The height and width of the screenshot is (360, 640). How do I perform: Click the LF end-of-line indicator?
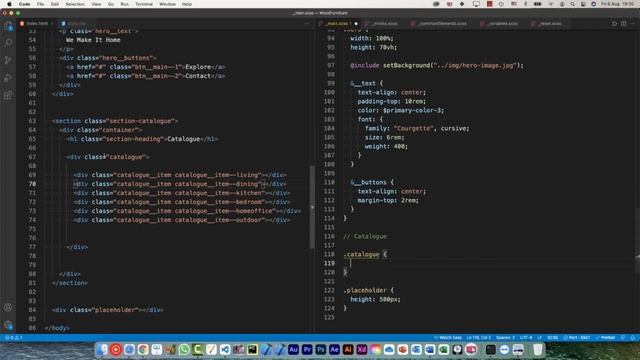(540, 338)
